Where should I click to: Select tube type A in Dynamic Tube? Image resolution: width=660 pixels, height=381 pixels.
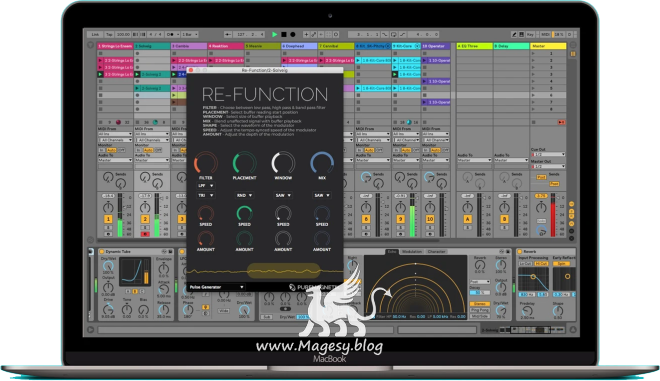[128, 291]
